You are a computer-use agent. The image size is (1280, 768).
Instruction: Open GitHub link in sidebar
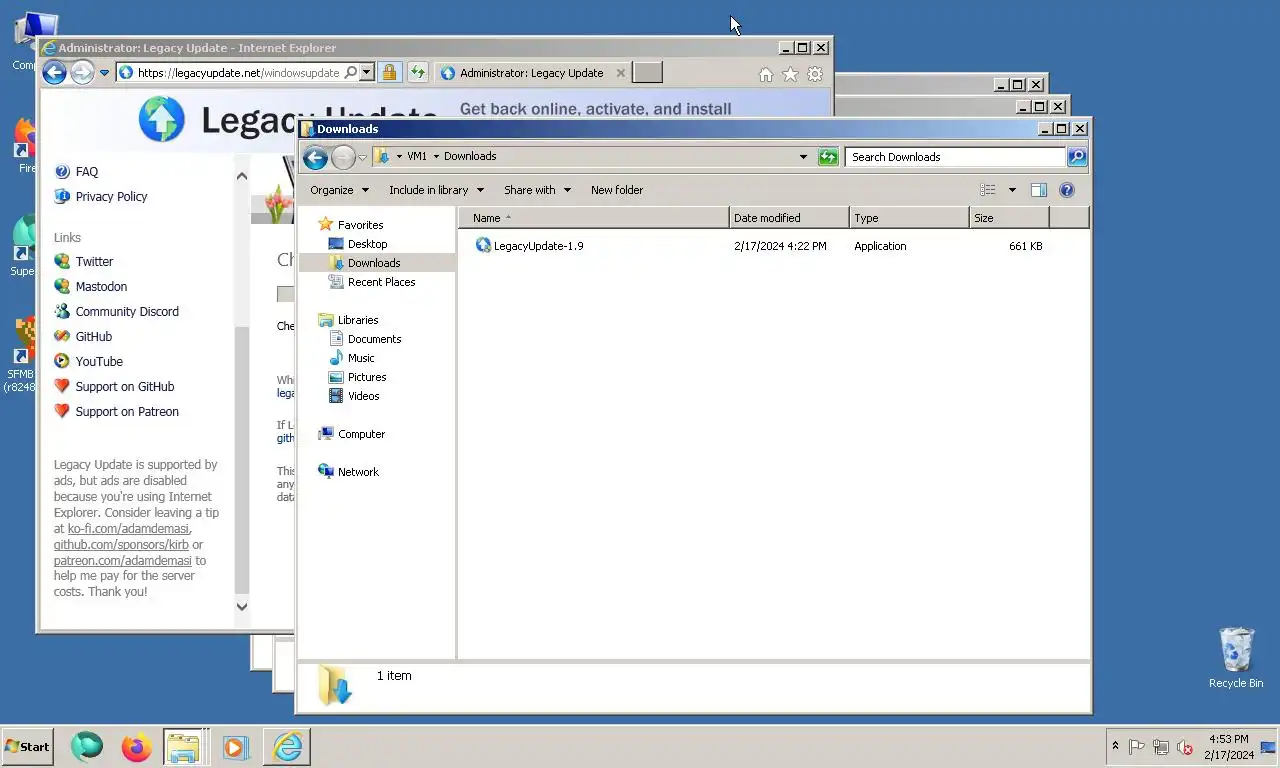[94, 337]
